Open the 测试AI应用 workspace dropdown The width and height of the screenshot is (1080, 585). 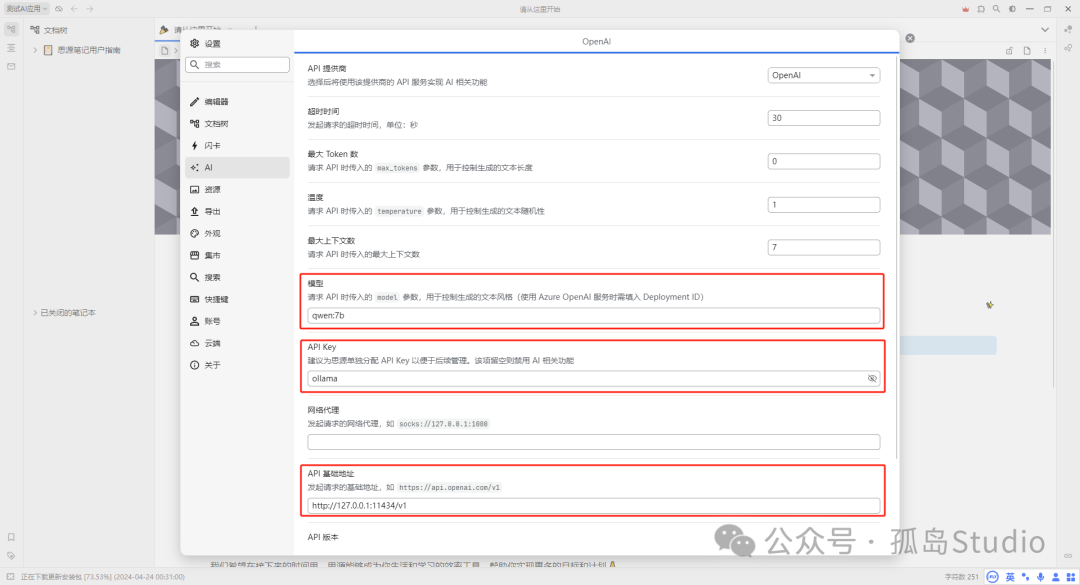pos(27,9)
